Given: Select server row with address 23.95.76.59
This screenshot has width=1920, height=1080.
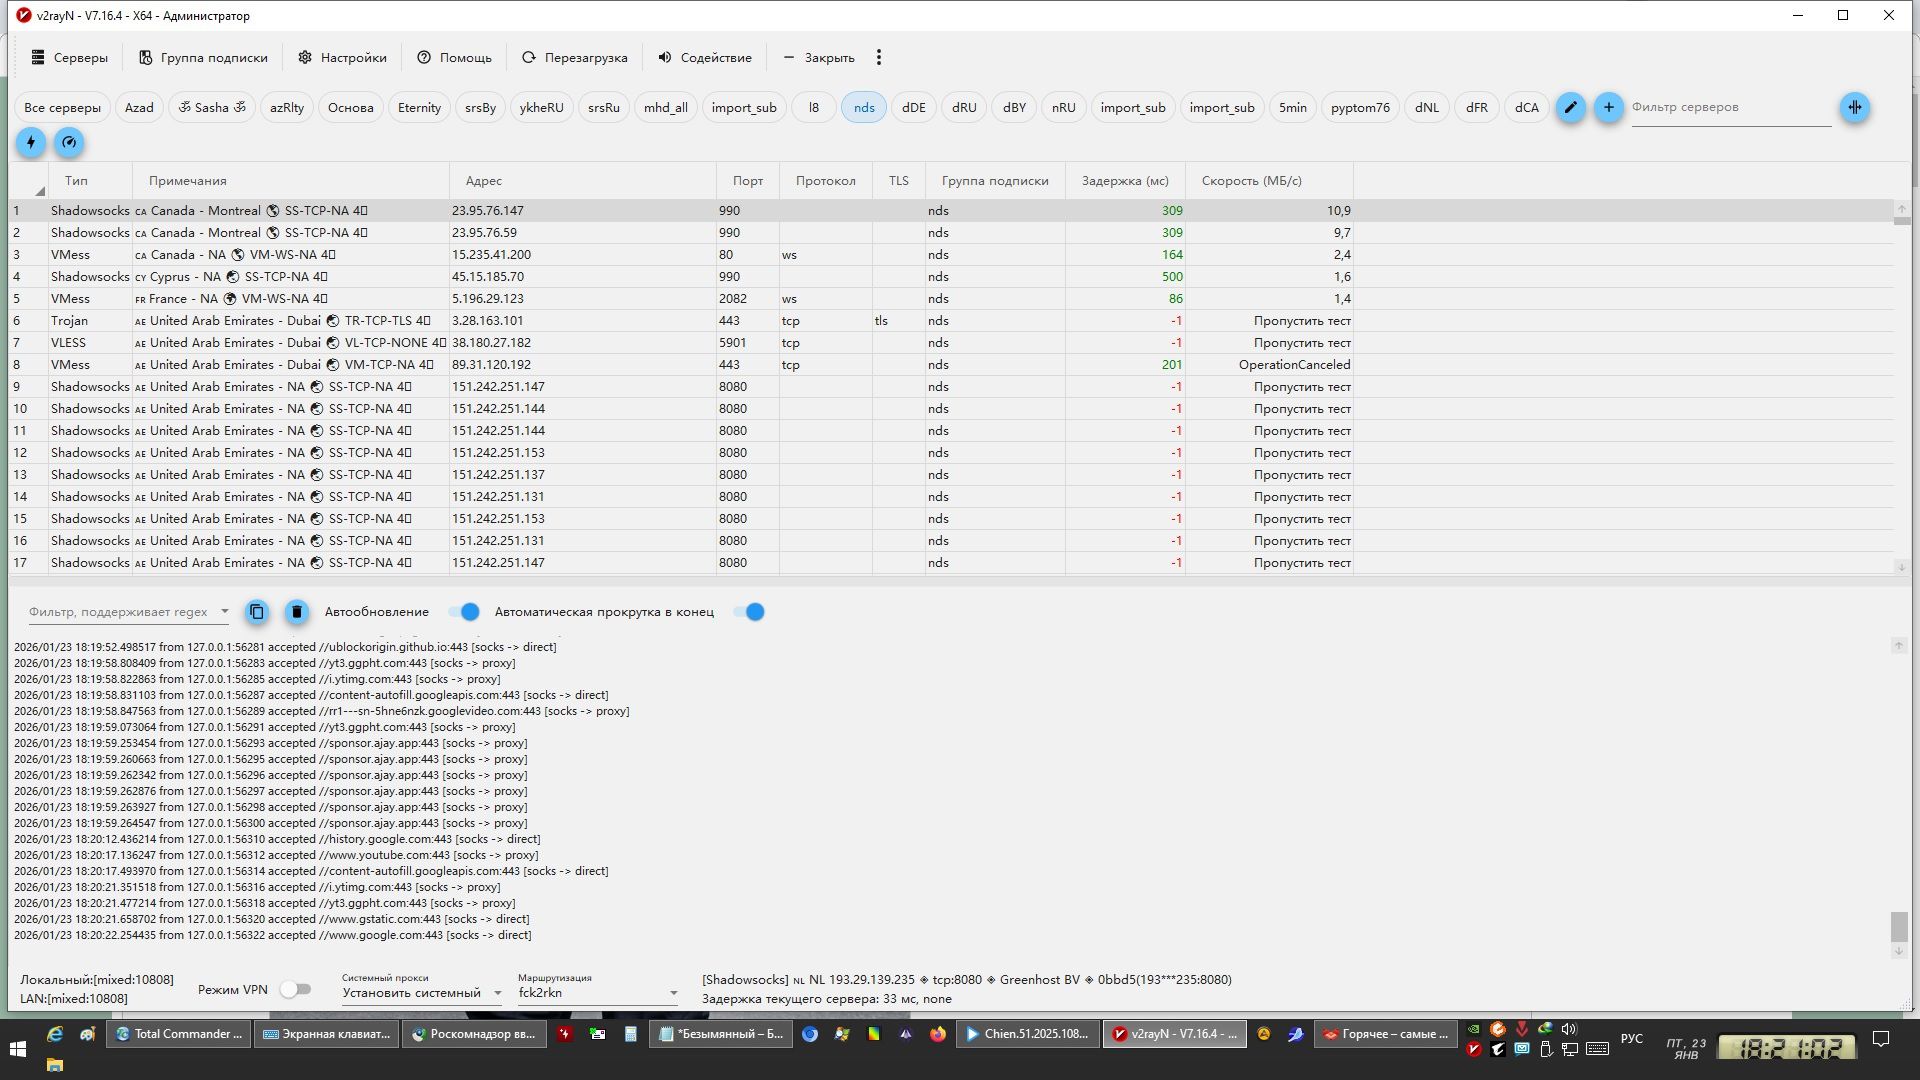Looking at the screenshot, I should point(951,233).
